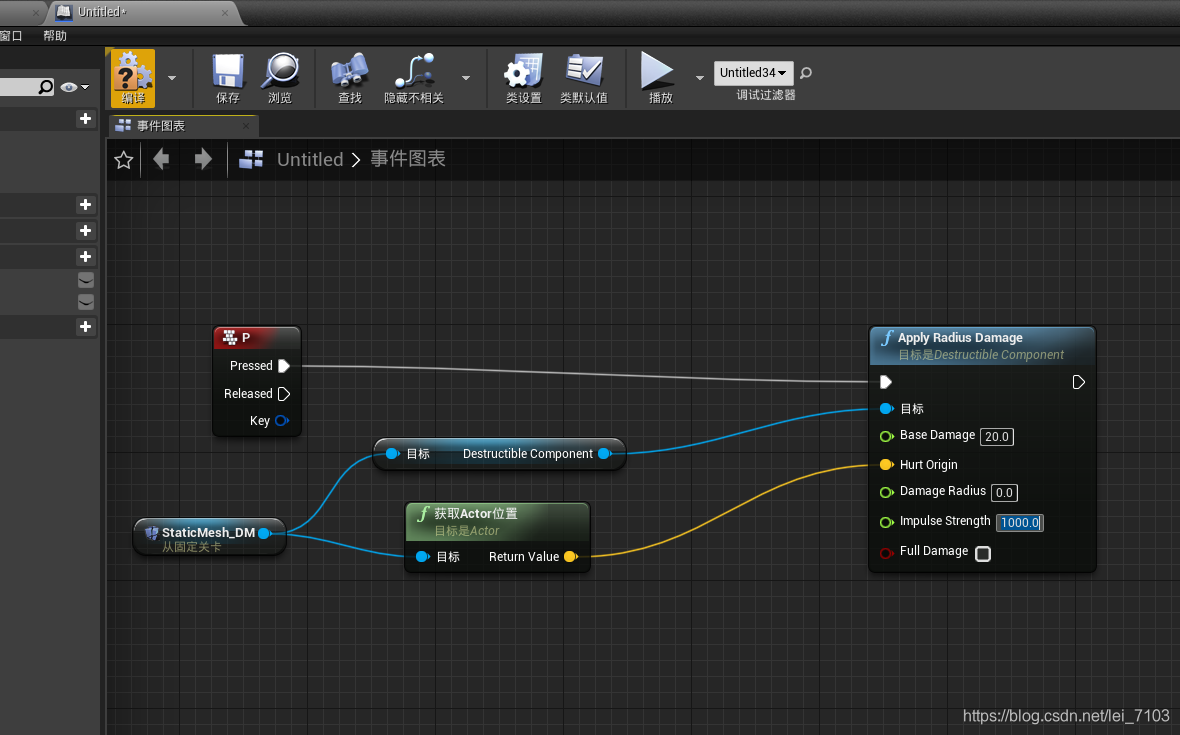Click the blueprint graph breadcrumb icon

point(251,159)
